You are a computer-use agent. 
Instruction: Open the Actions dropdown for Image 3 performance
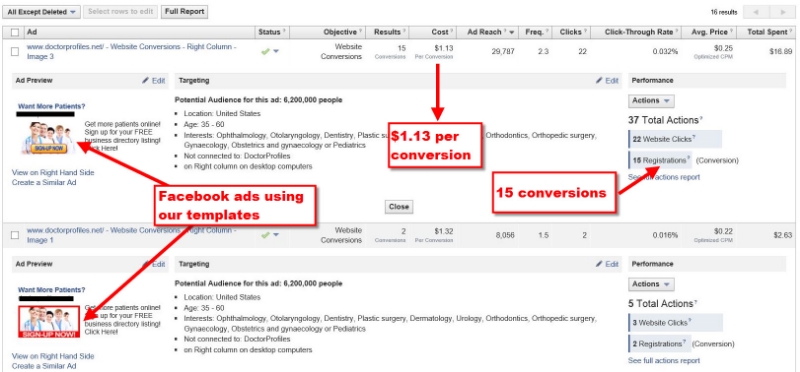(x=651, y=101)
